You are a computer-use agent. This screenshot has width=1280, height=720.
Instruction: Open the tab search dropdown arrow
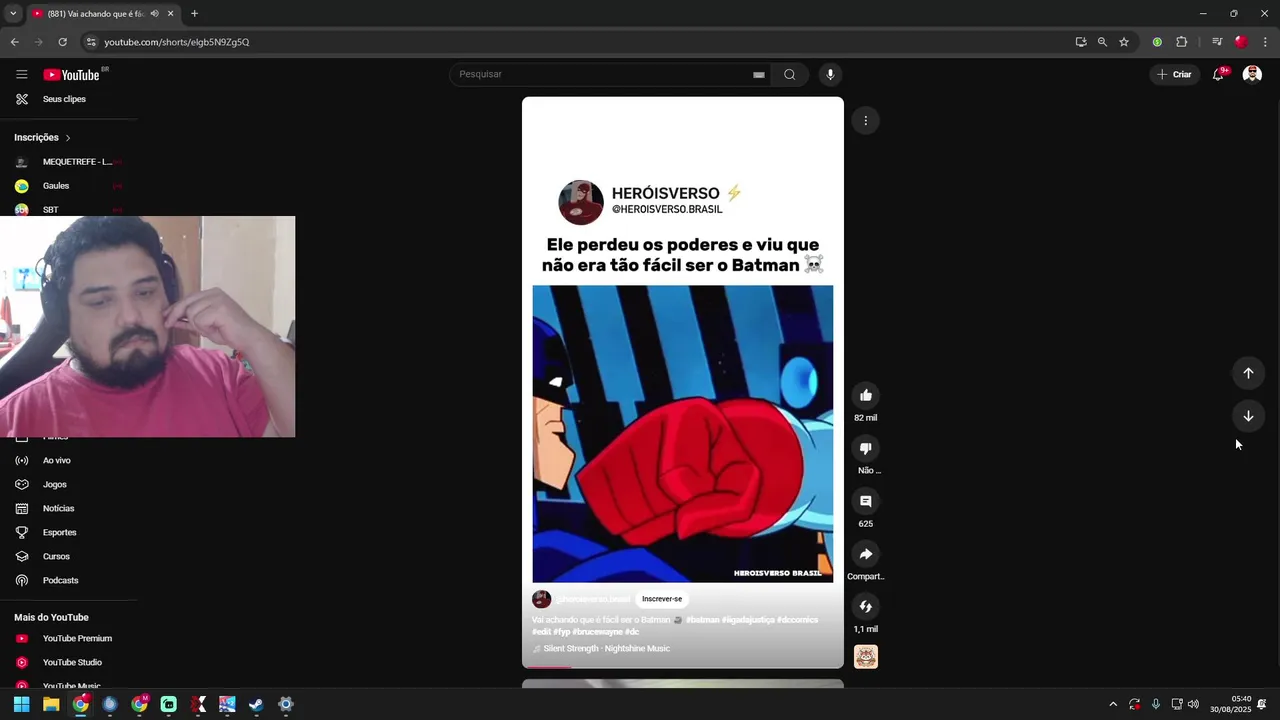coord(12,14)
